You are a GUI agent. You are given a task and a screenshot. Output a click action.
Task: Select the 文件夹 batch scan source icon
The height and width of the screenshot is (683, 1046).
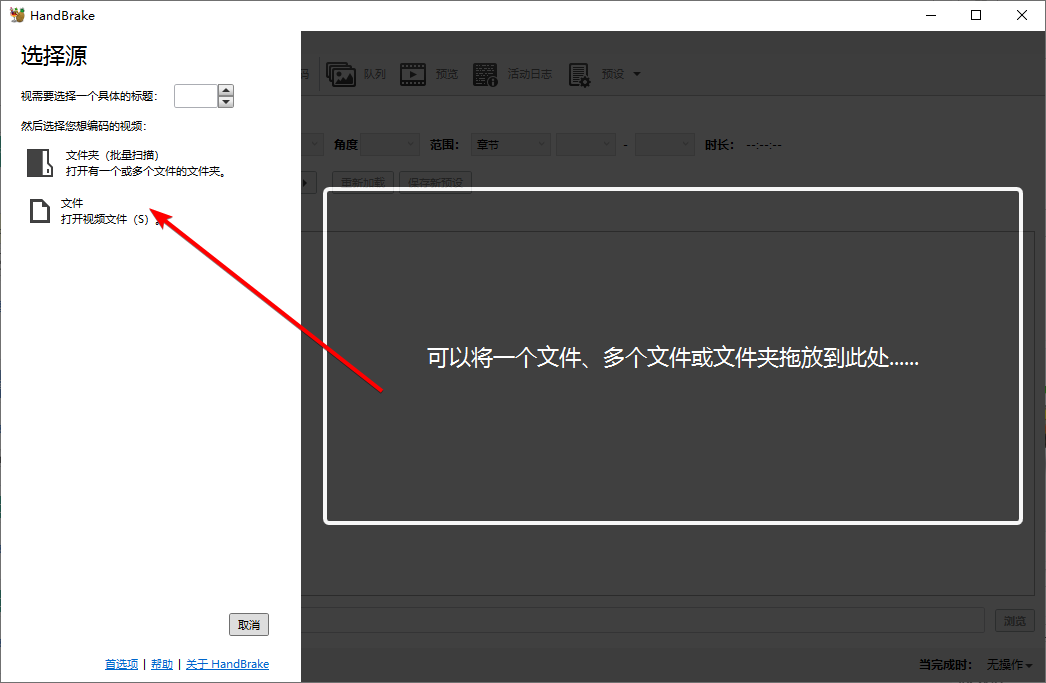point(38,162)
